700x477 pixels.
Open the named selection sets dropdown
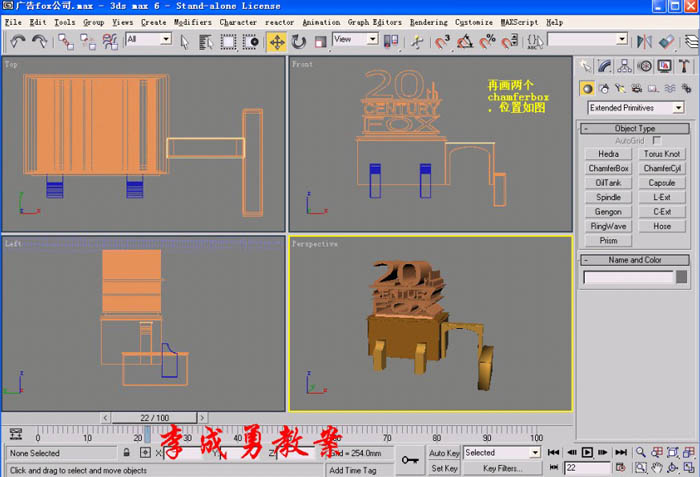coord(622,39)
